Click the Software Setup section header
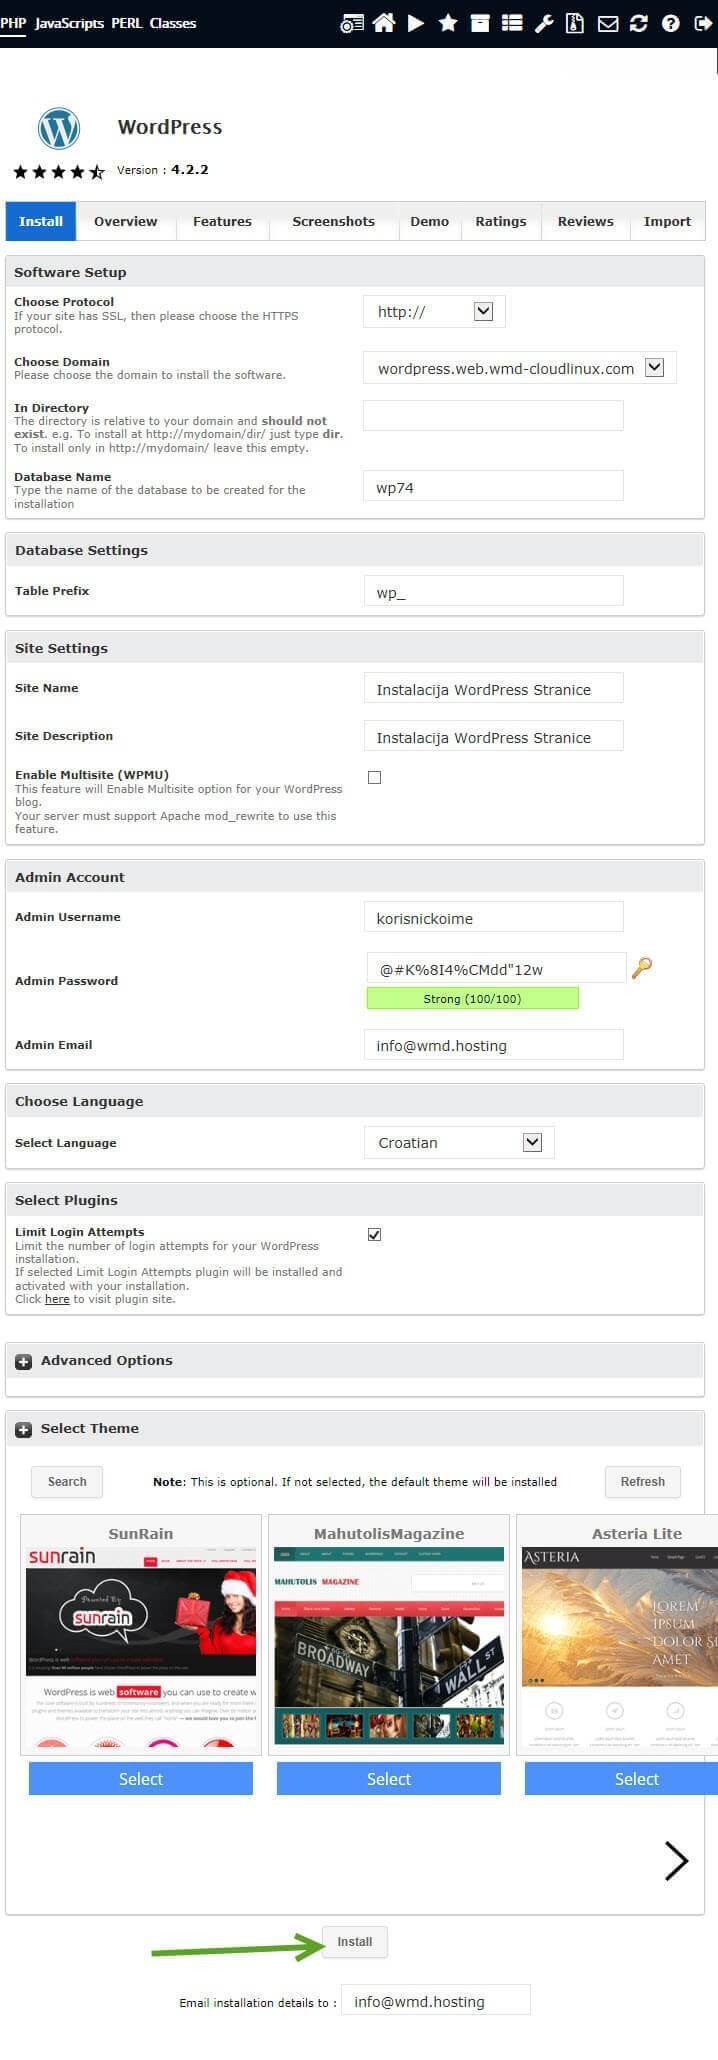The image size is (718, 2060). (355, 272)
